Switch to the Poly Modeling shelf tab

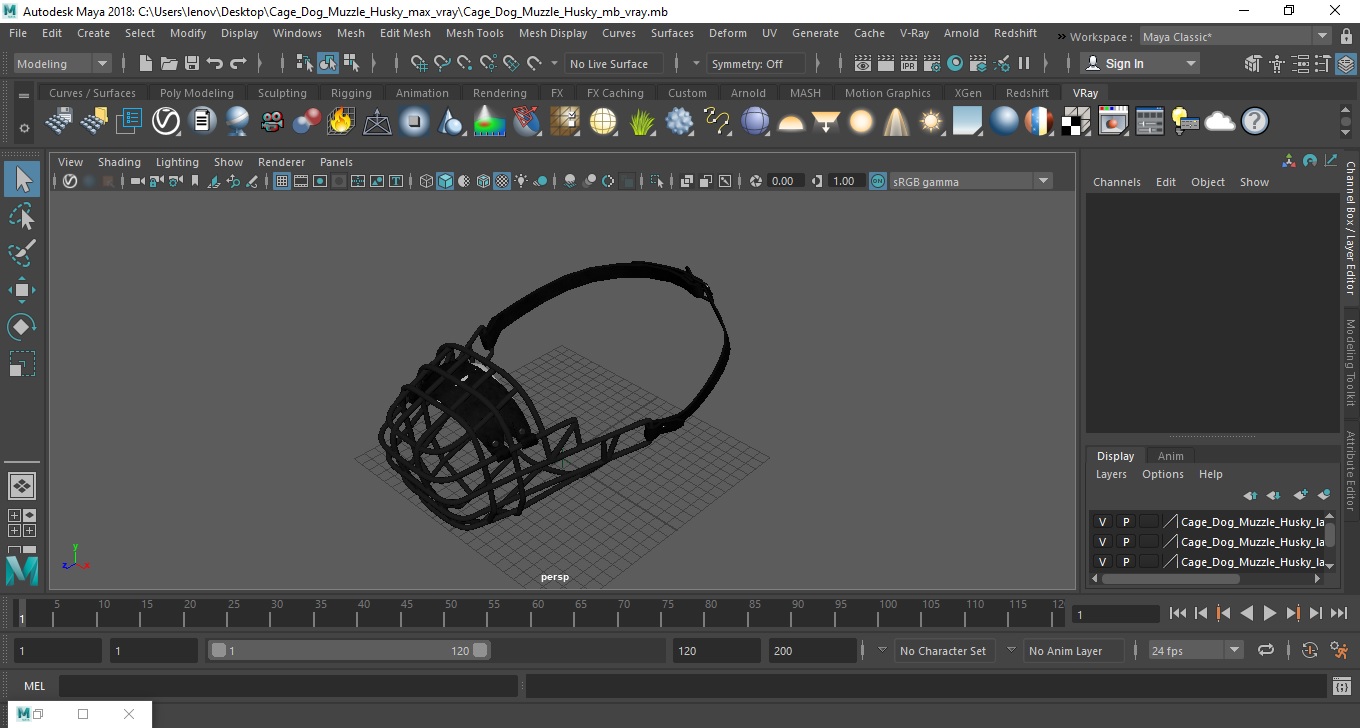196,93
